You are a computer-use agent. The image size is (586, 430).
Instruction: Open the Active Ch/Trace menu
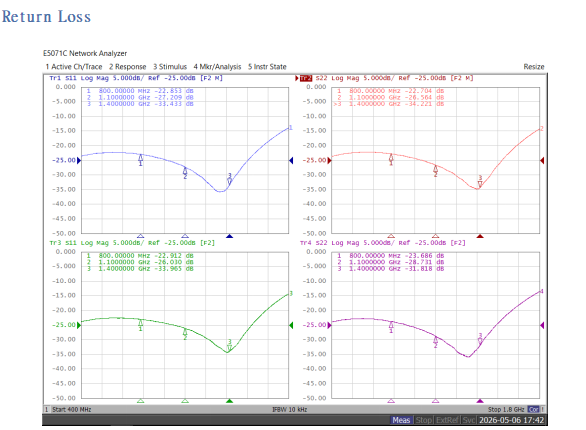(74, 66)
